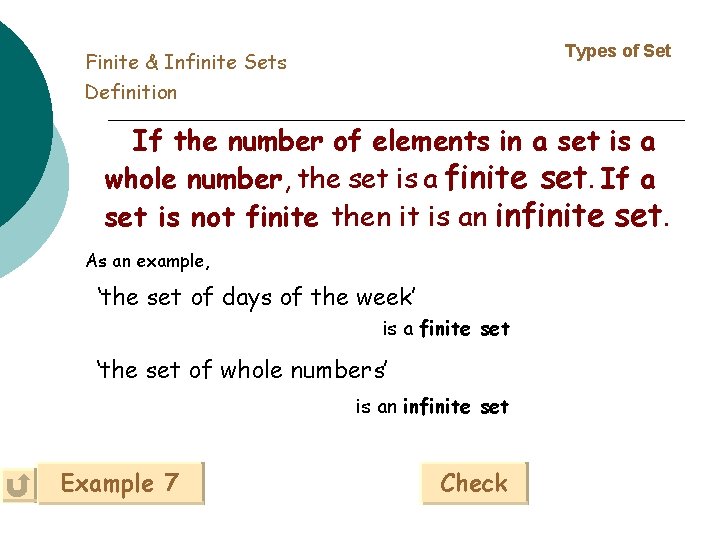Click the 'is an infinite set' answer text
Image resolution: width=720 pixels, height=540 pixels.
[x=432, y=407]
